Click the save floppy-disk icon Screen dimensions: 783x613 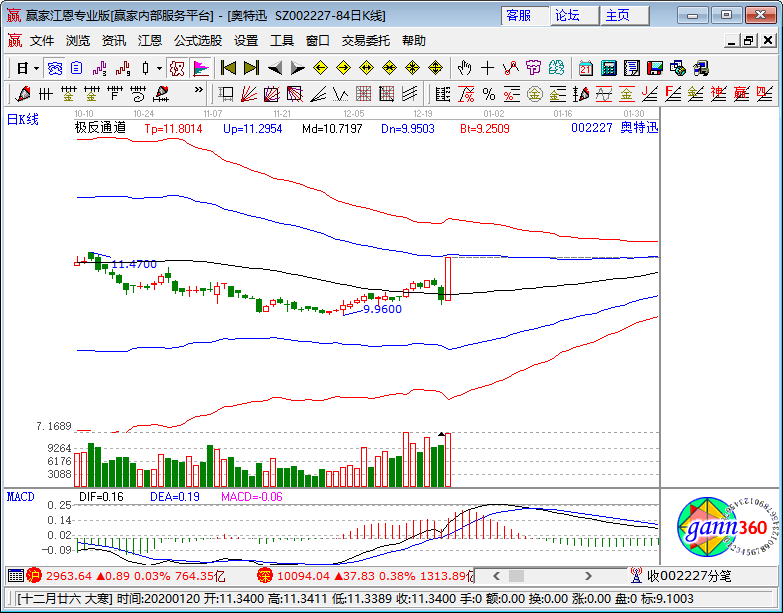click(655, 68)
